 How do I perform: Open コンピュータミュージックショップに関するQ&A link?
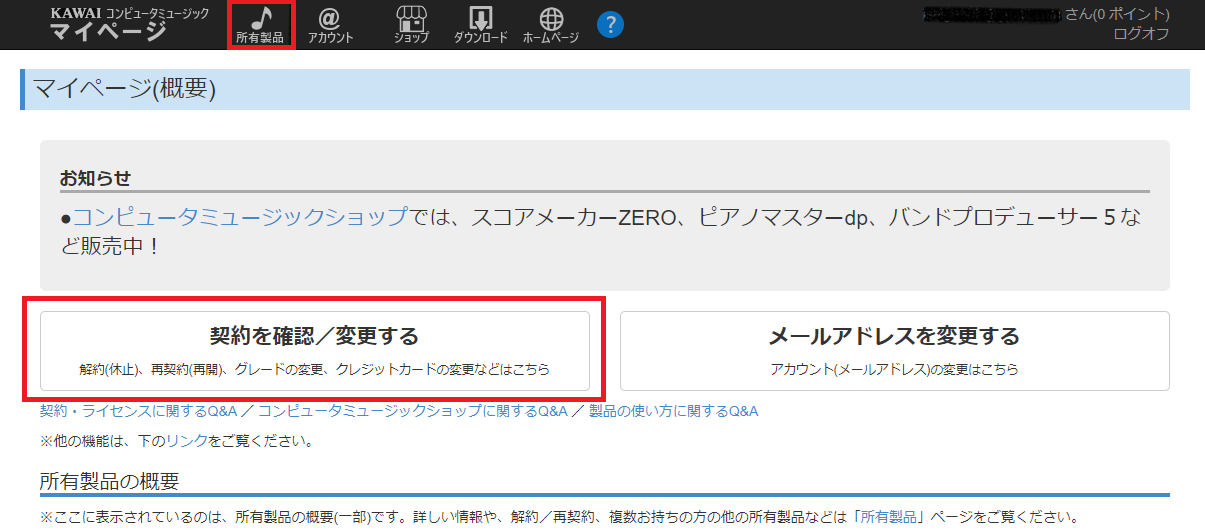point(412,411)
